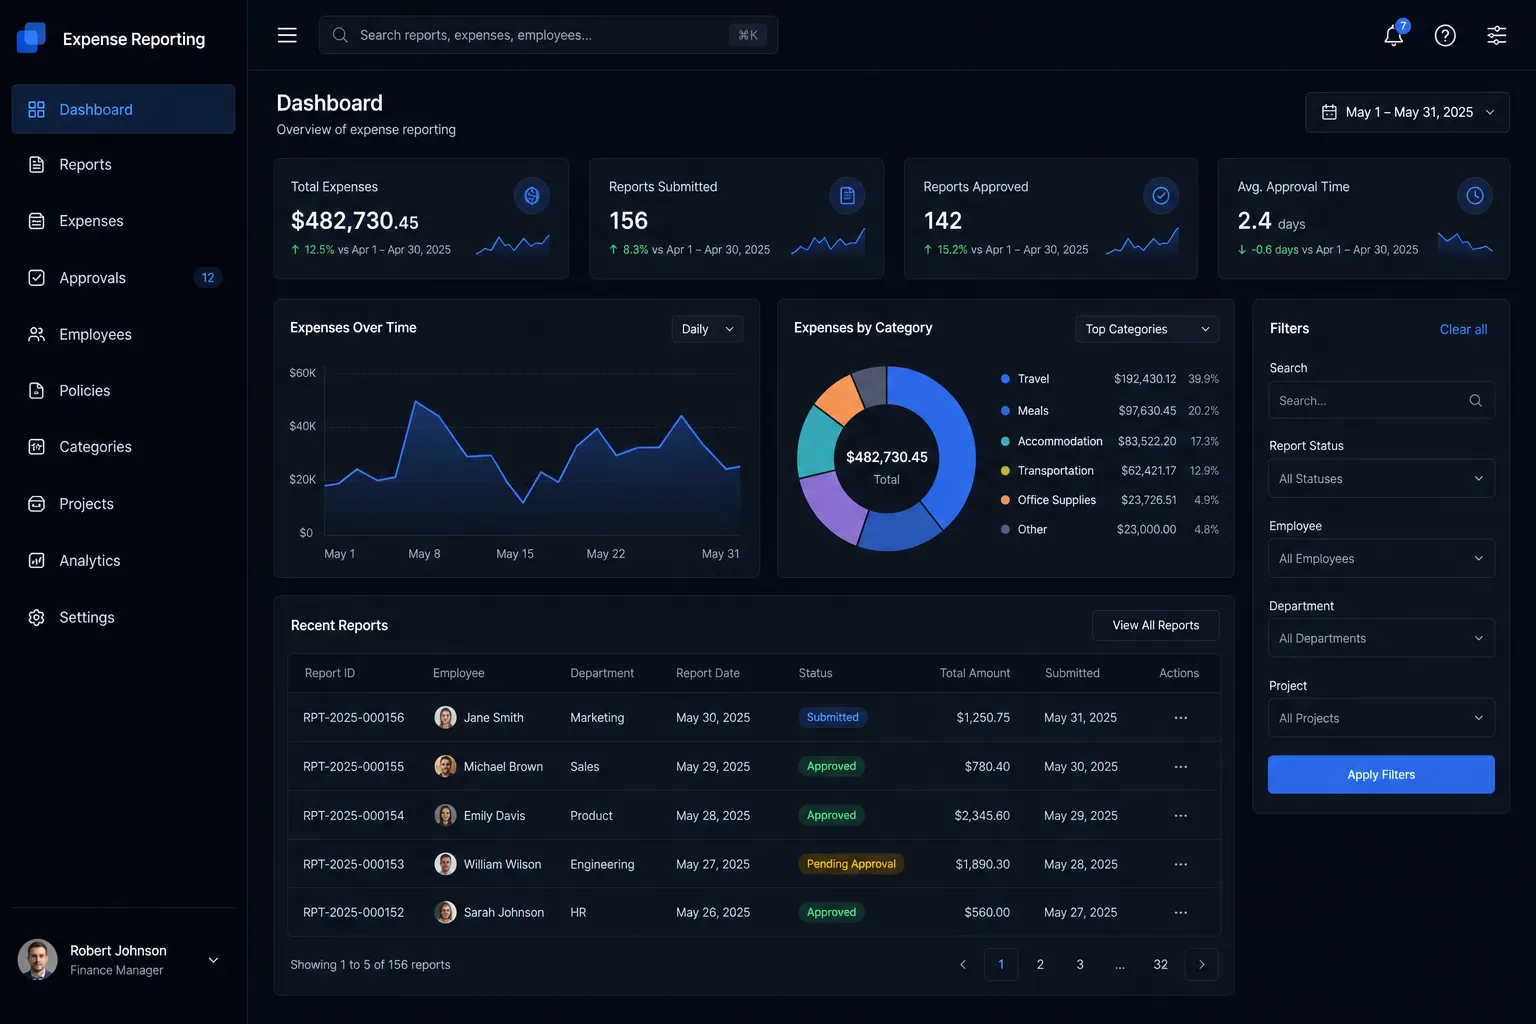Open the Top Categories dropdown
Viewport: 1536px width, 1024px height.
point(1147,329)
